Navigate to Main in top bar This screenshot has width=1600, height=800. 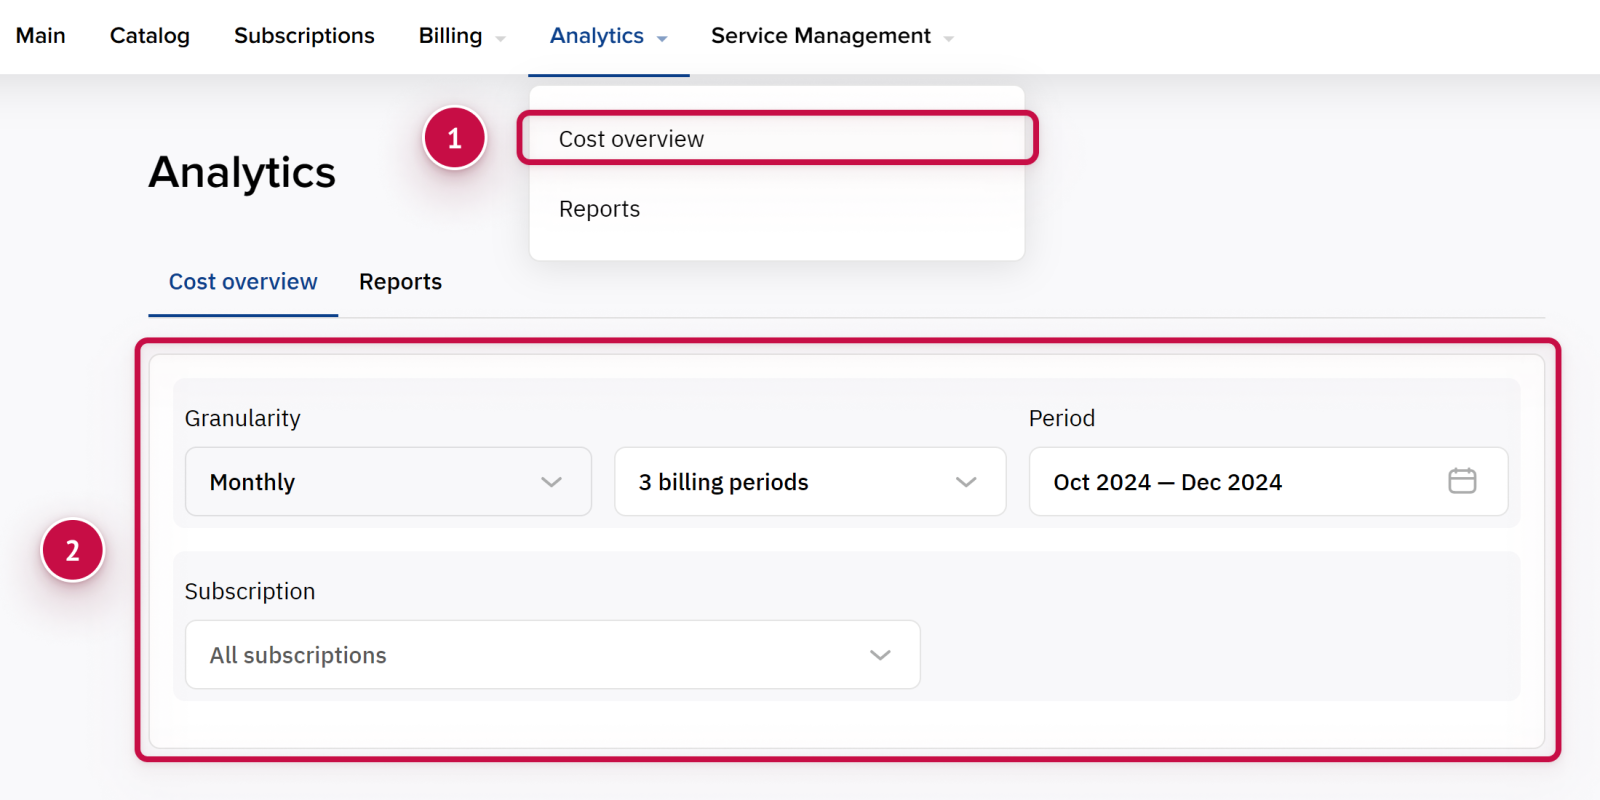coord(41,36)
